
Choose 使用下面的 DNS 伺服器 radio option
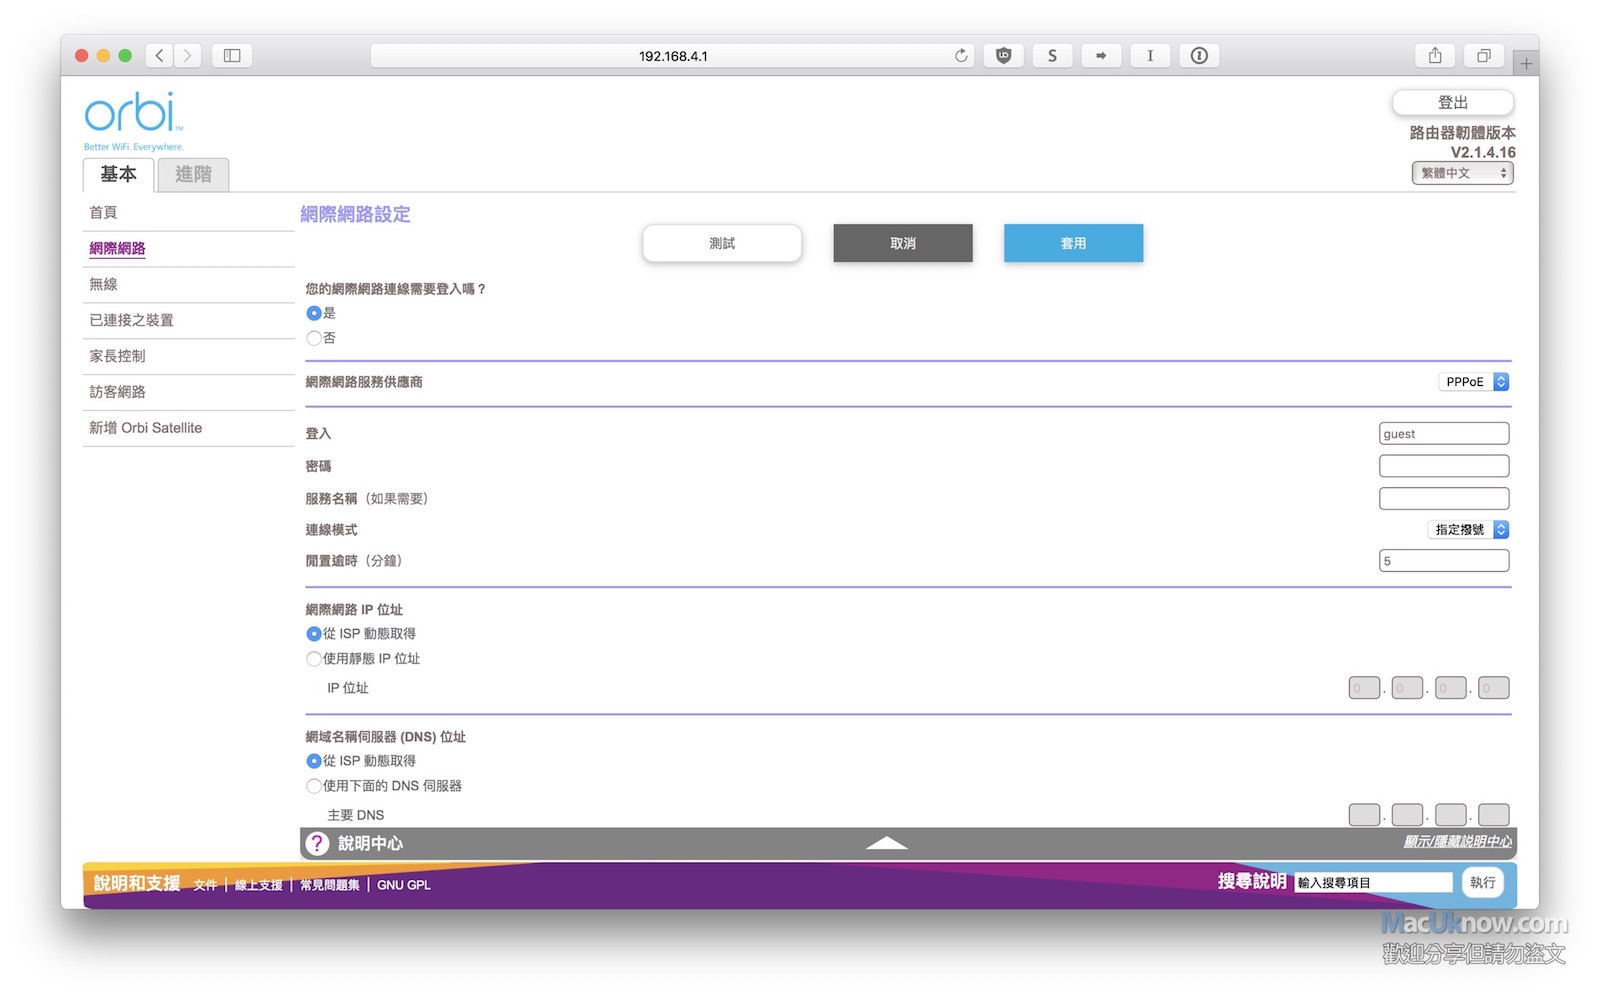pyautogui.click(x=314, y=786)
